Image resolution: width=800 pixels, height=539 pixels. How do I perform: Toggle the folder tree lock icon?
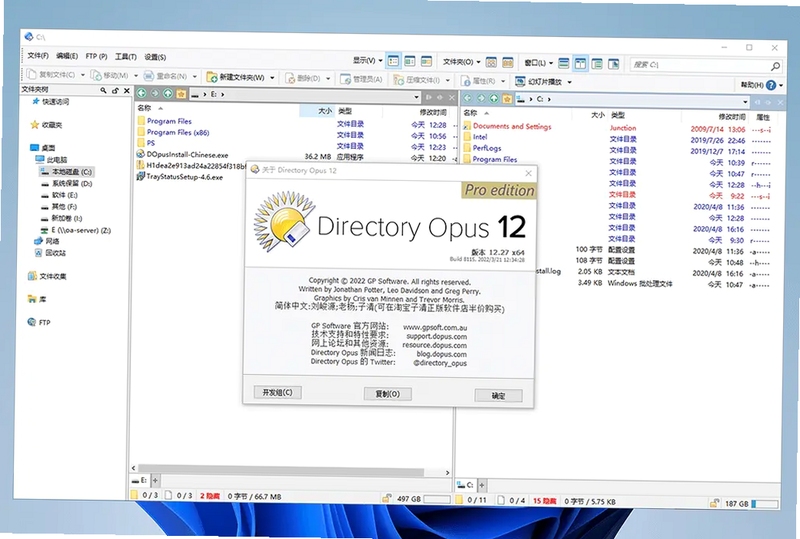click(x=115, y=90)
